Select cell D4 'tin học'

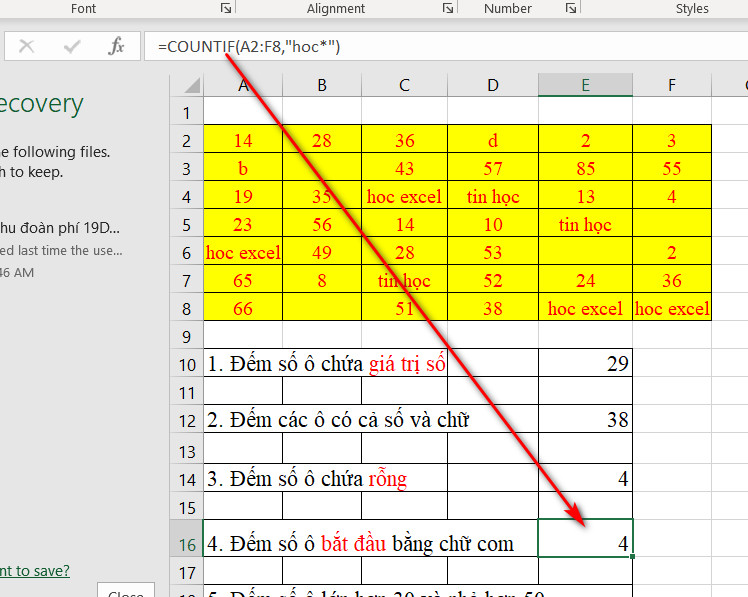[x=493, y=197]
